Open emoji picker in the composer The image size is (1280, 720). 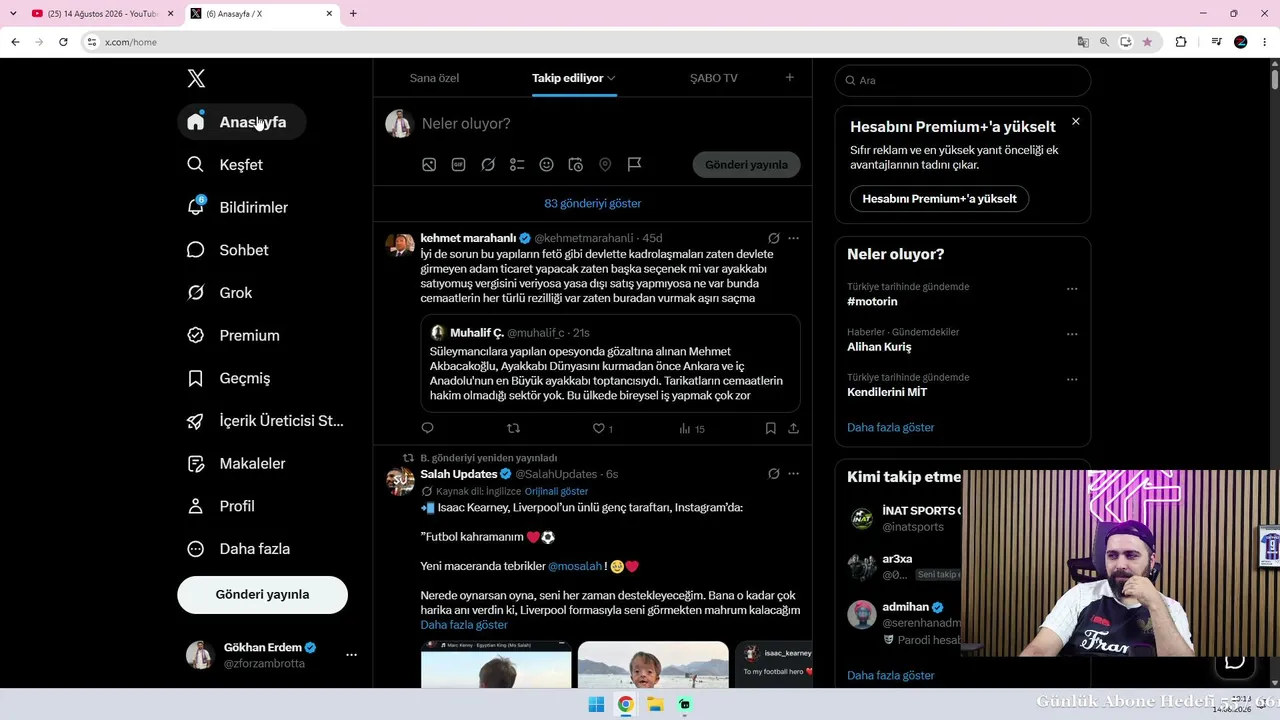pyautogui.click(x=546, y=165)
